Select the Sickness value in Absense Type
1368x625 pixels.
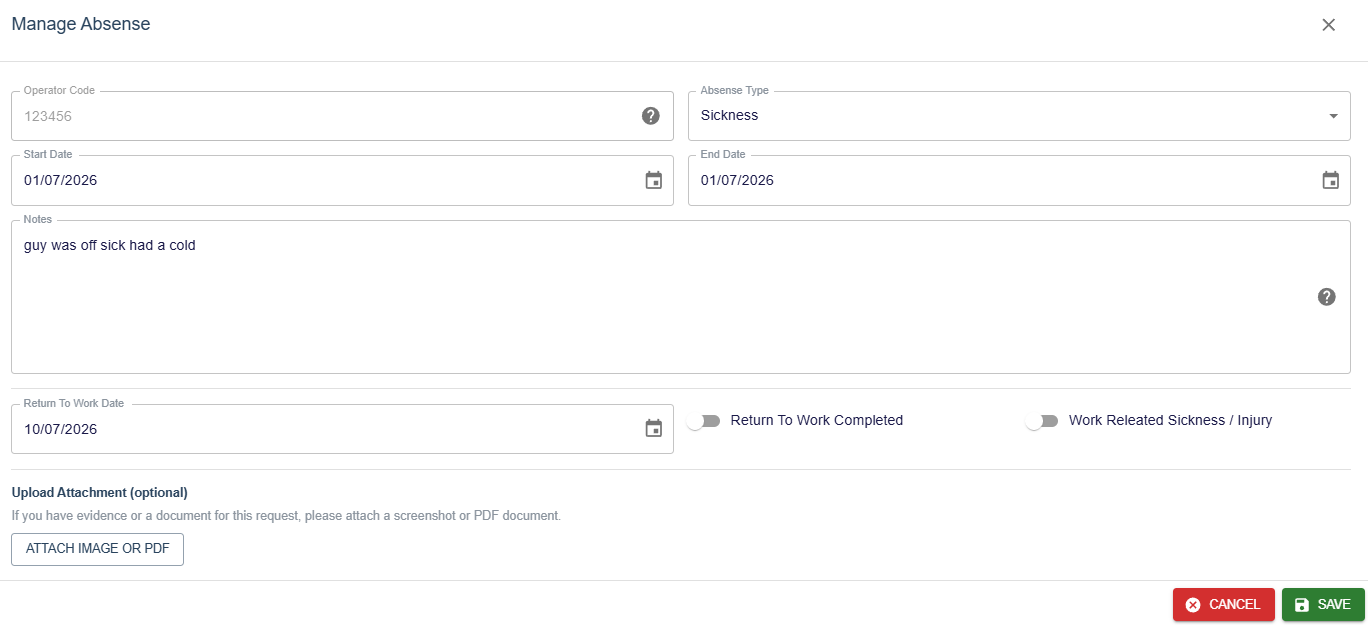730,115
